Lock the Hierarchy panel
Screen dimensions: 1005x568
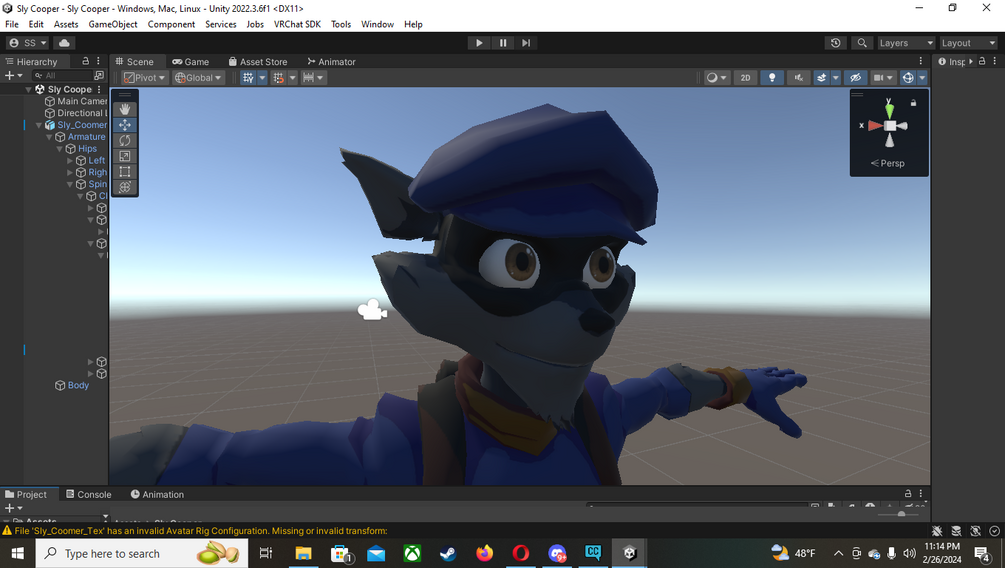click(x=85, y=61)
